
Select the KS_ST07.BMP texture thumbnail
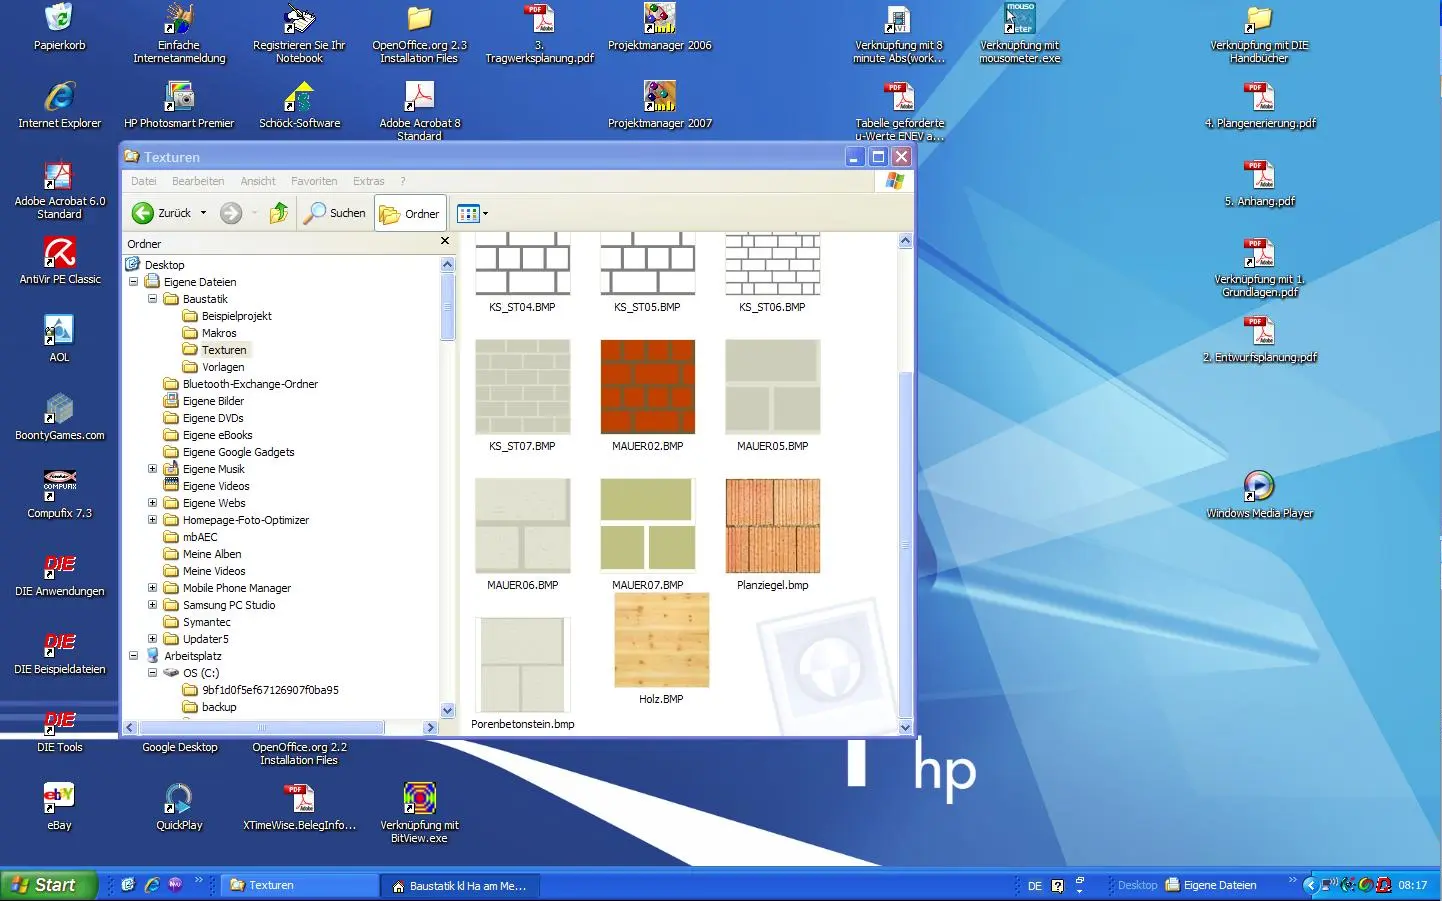523,387
